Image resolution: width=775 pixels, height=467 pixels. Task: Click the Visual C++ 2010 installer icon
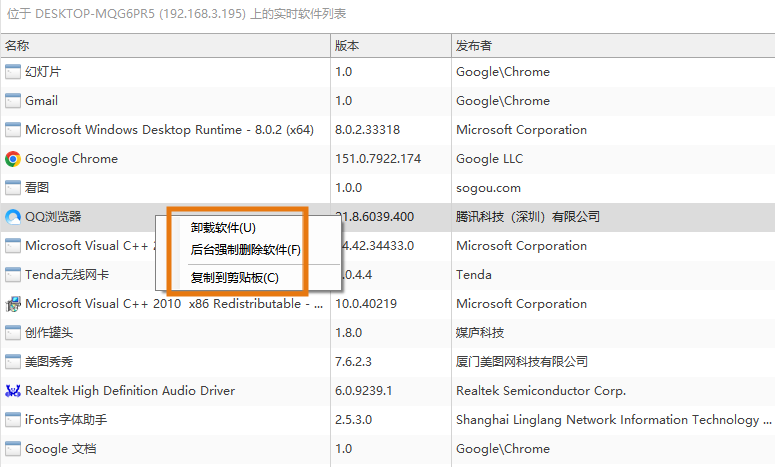click(x=13, y=304)
